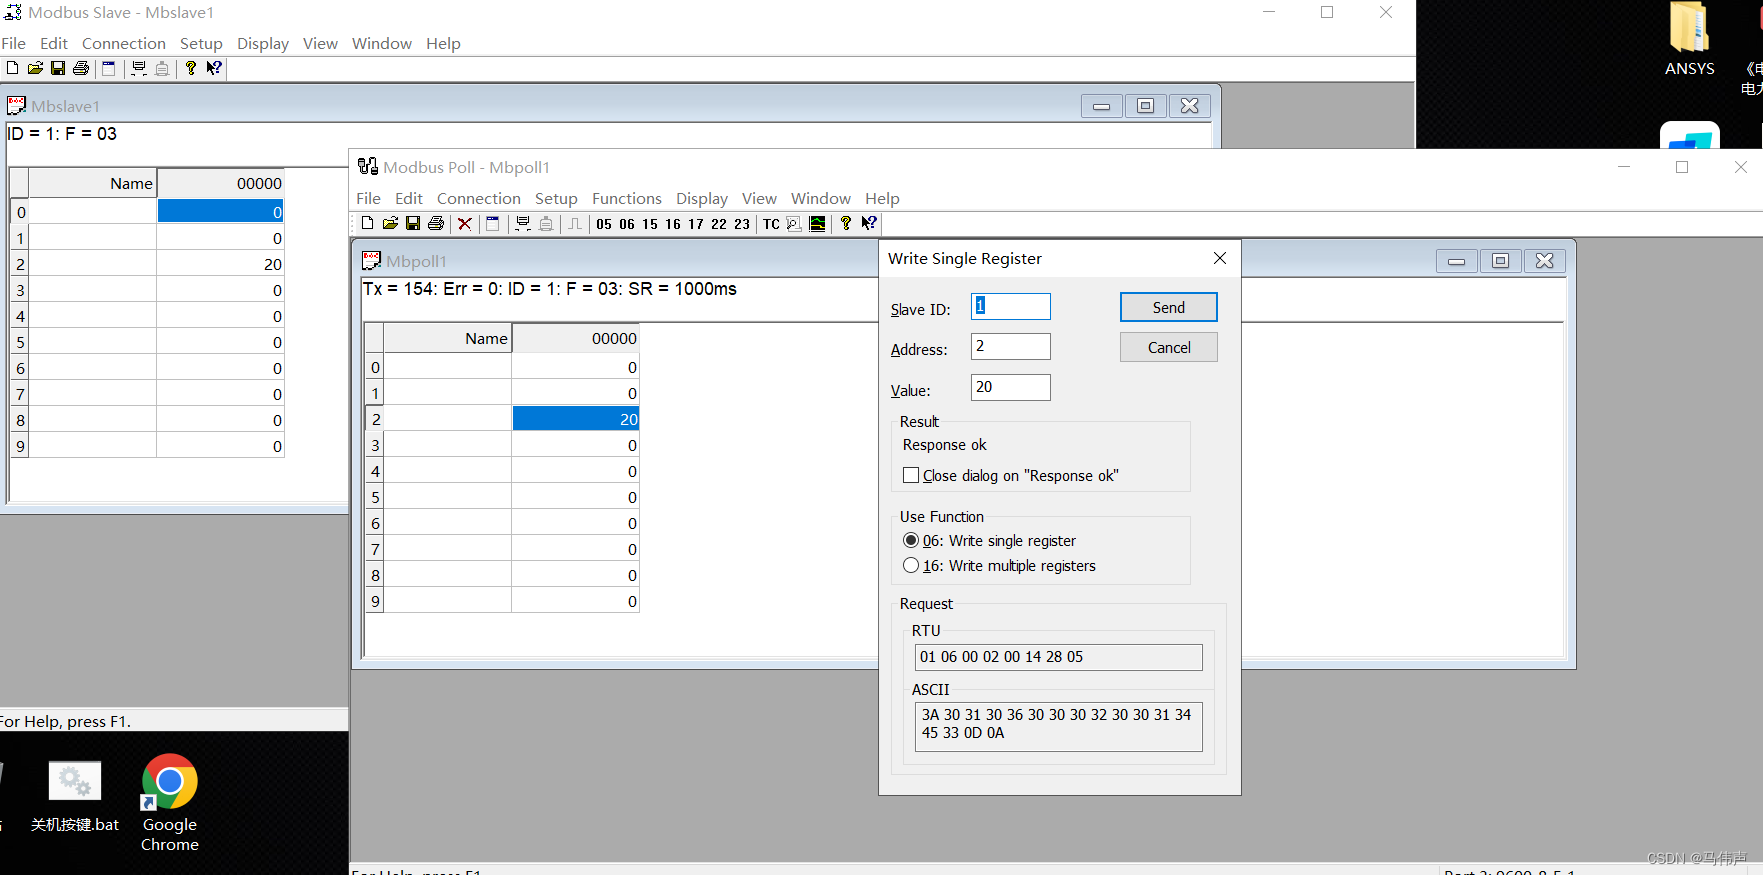This screenshot has width=1763, height=875.
Task: Select value 20 cell in Mbpoll1 row 2
Action: (575, 419)
